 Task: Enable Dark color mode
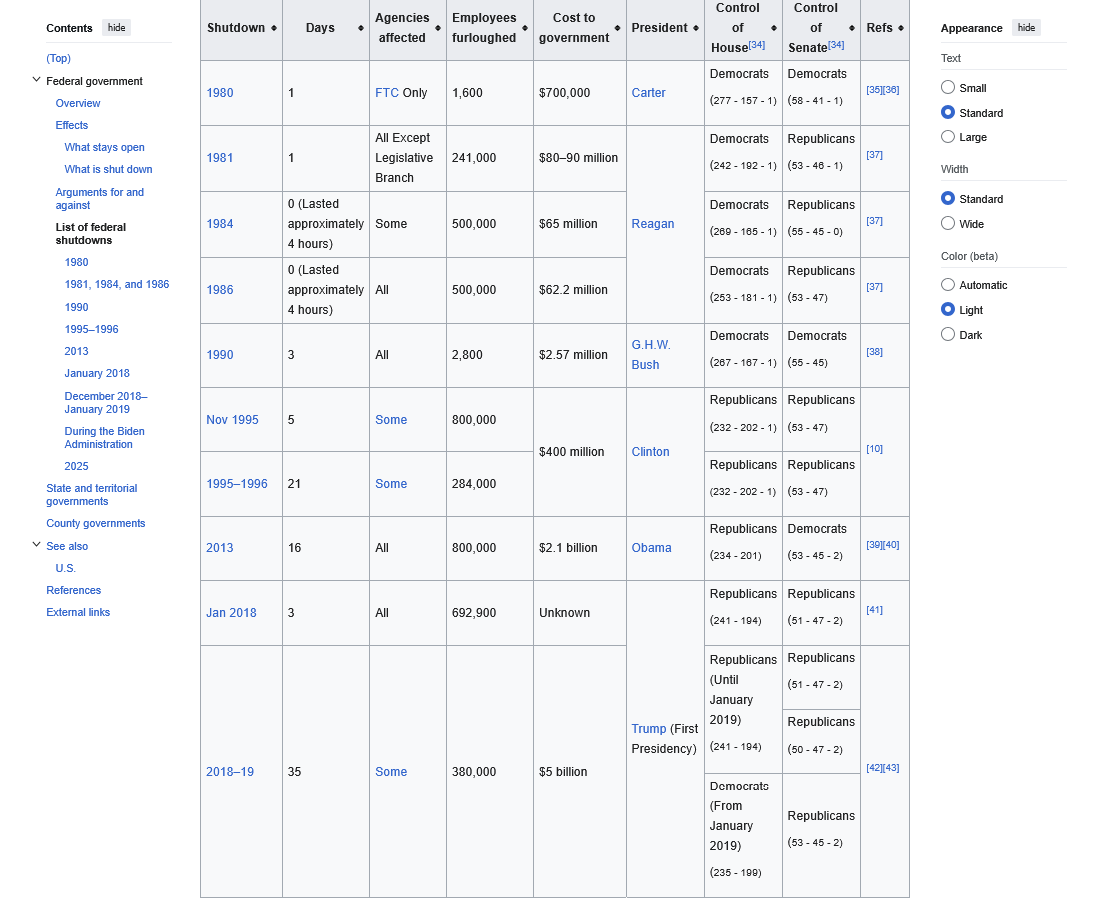[x=948, y=335]
